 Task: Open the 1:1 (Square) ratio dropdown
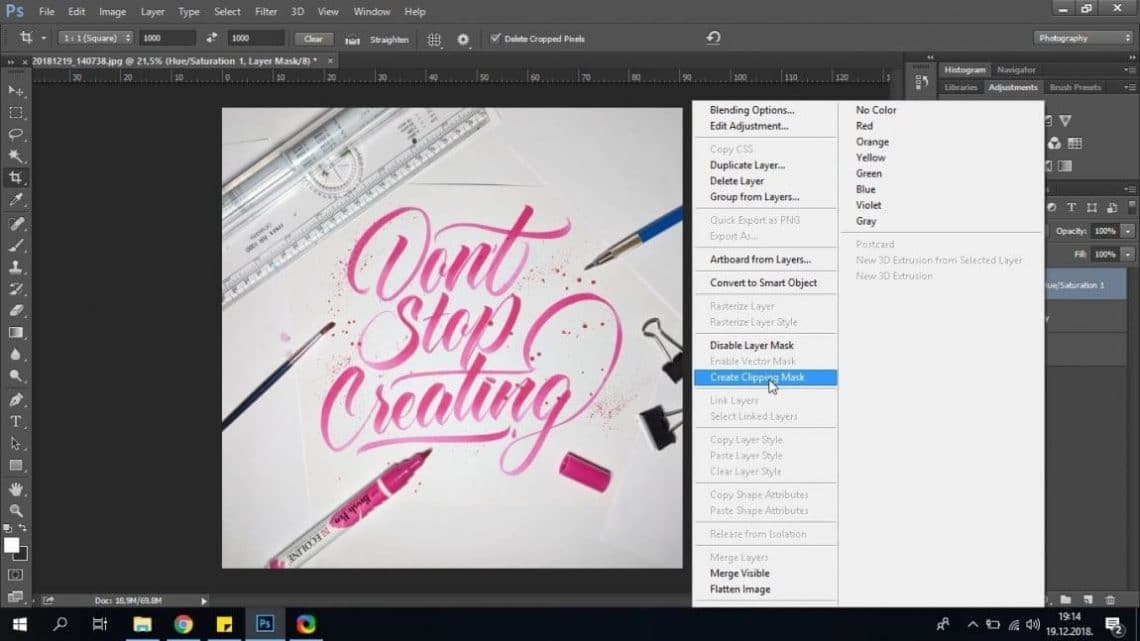point(96,38)
